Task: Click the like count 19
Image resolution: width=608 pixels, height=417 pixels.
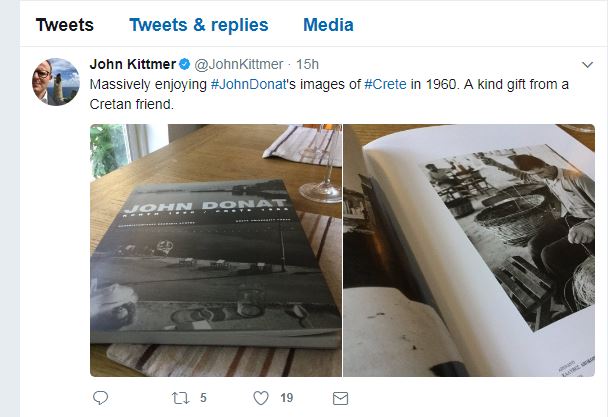Action: click(x=287, y=398)
